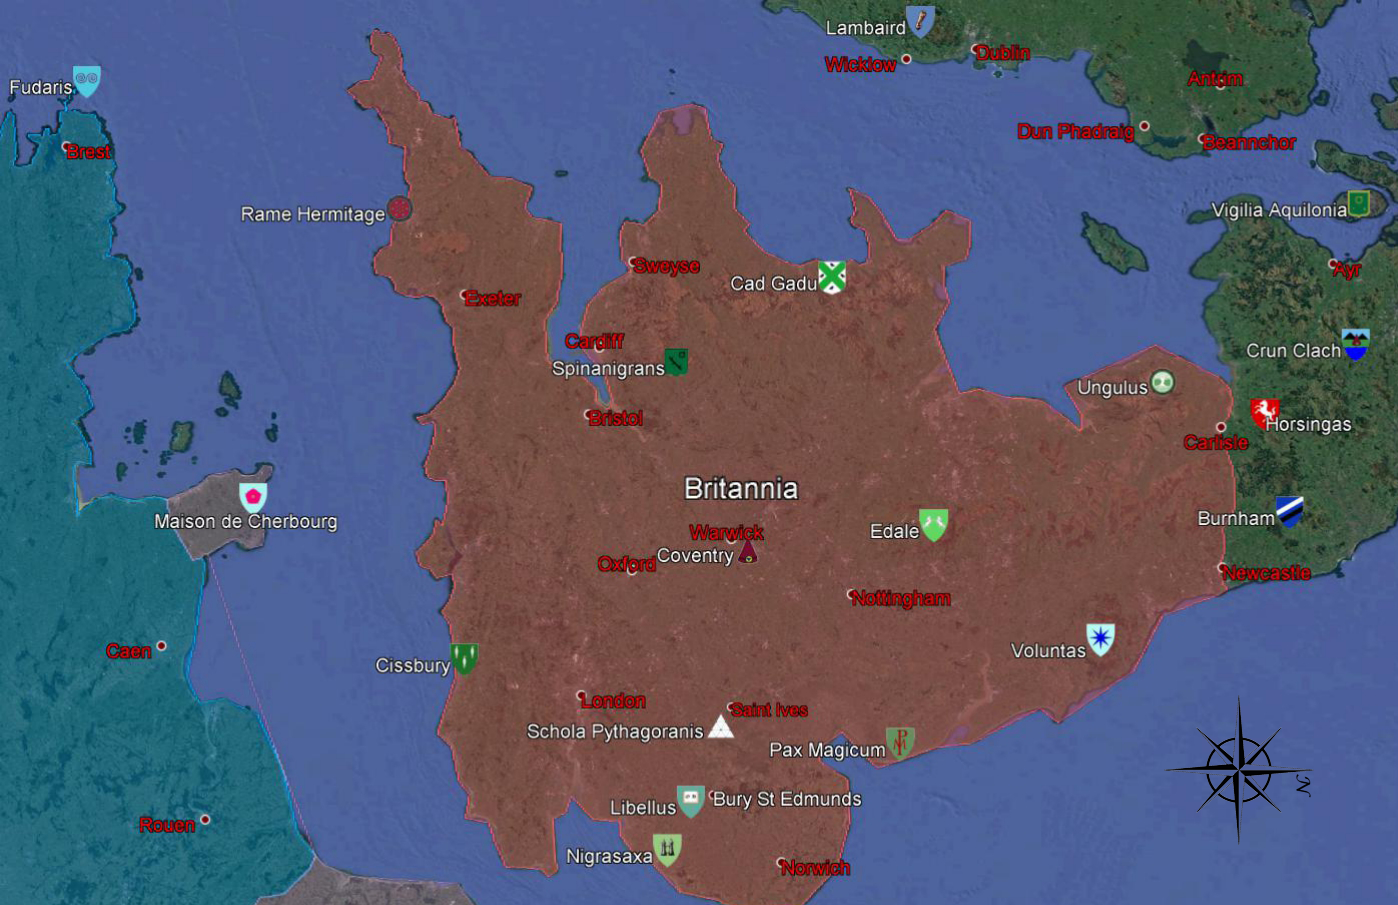Image resolution: width=1398 pixels, height=905 pixels.
Task: Click the Newcastle city label
Action: pos(1266,573)
